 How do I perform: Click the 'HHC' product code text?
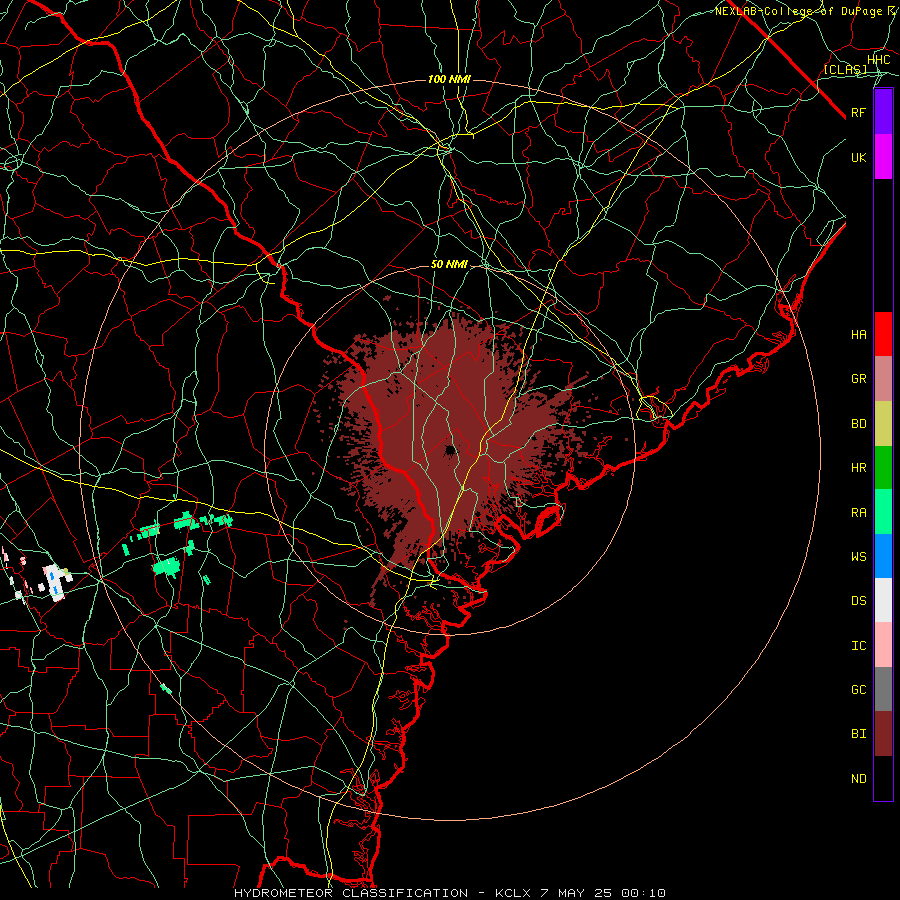click(x=879, y=60)
